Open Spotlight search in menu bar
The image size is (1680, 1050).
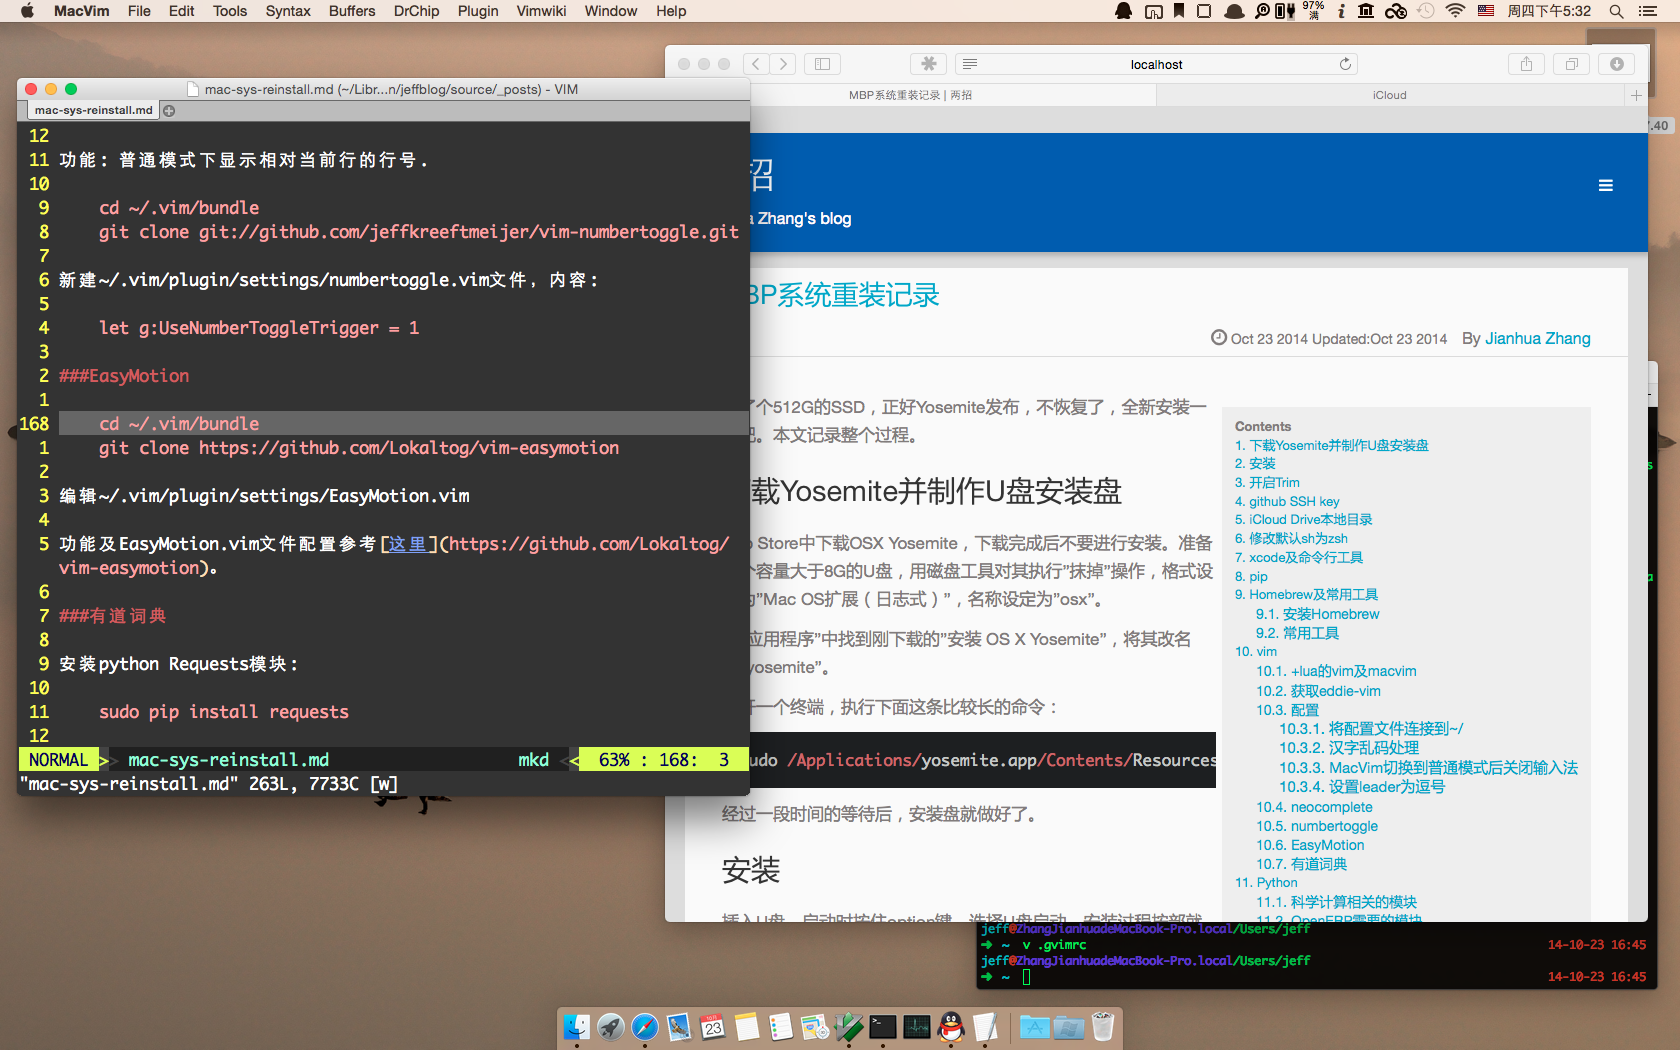tap(1616, 11)
